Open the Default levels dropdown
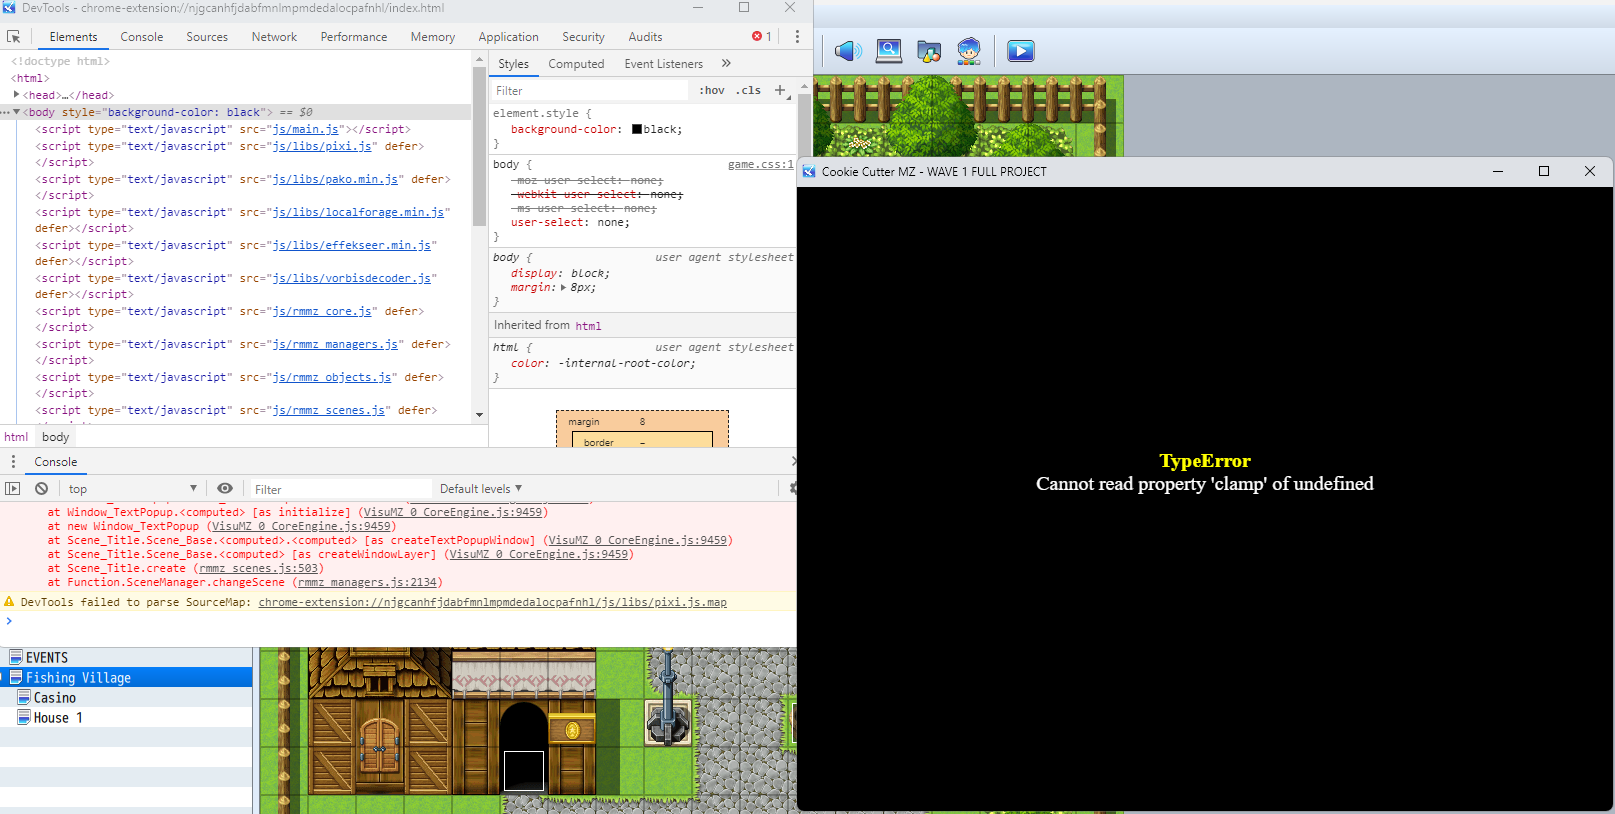Screen dimensions: 1615x814 click(481, 489)
